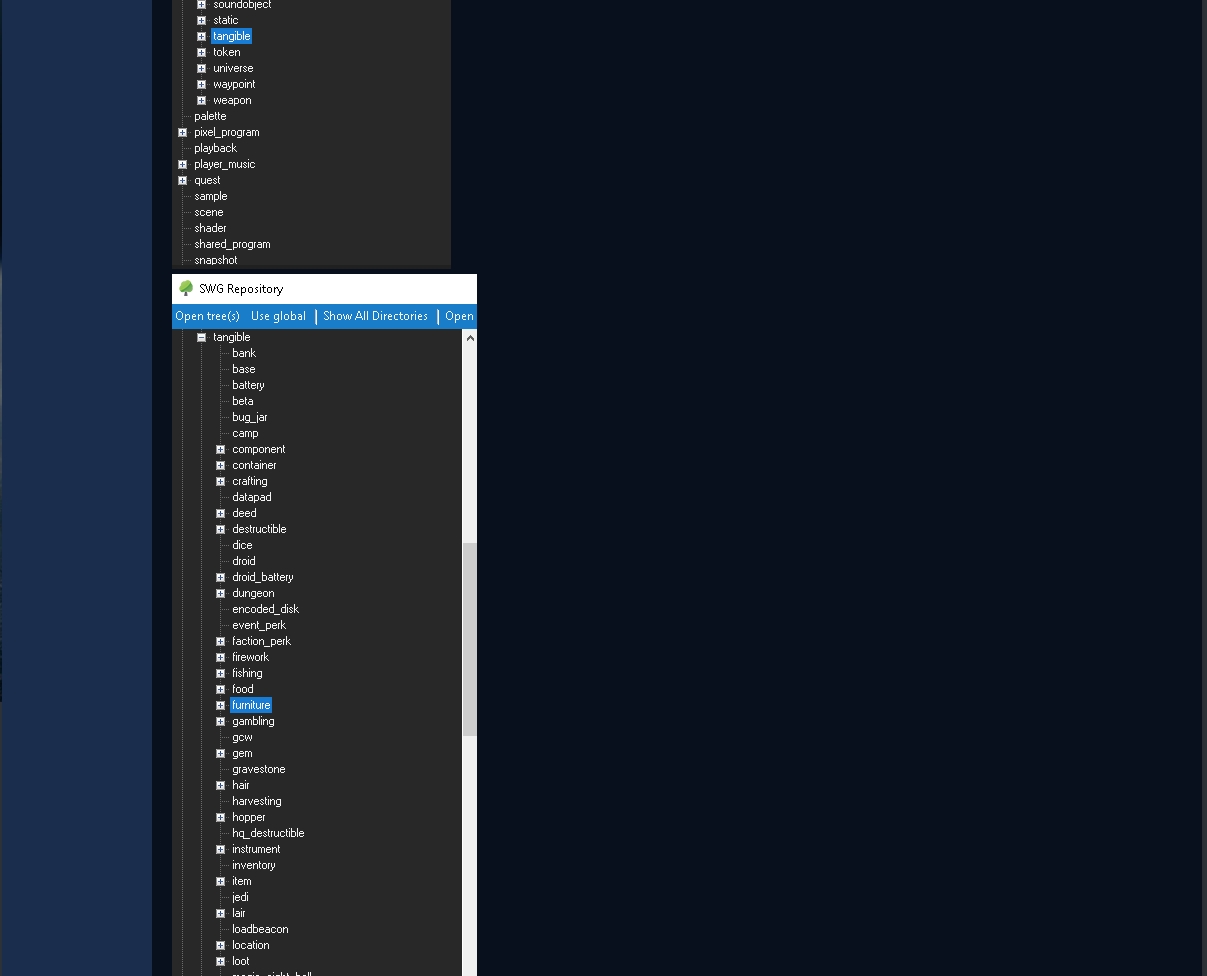Expand the quest node in upper tree

pyautogui.click(x=182, y=180)
